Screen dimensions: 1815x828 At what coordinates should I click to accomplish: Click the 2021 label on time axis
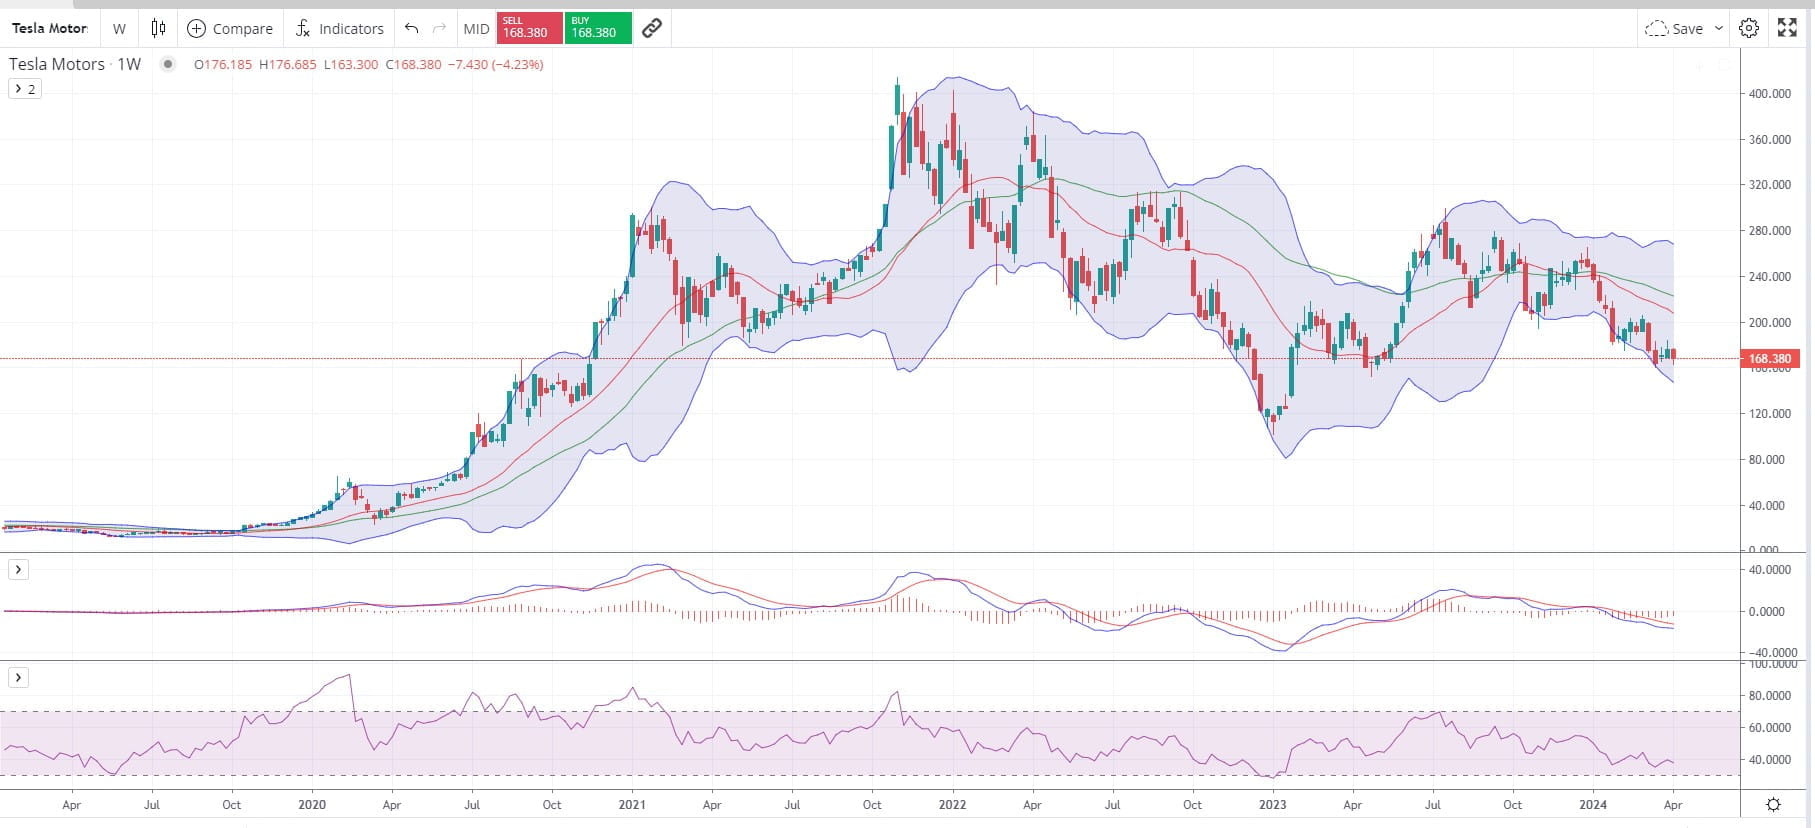632,804
